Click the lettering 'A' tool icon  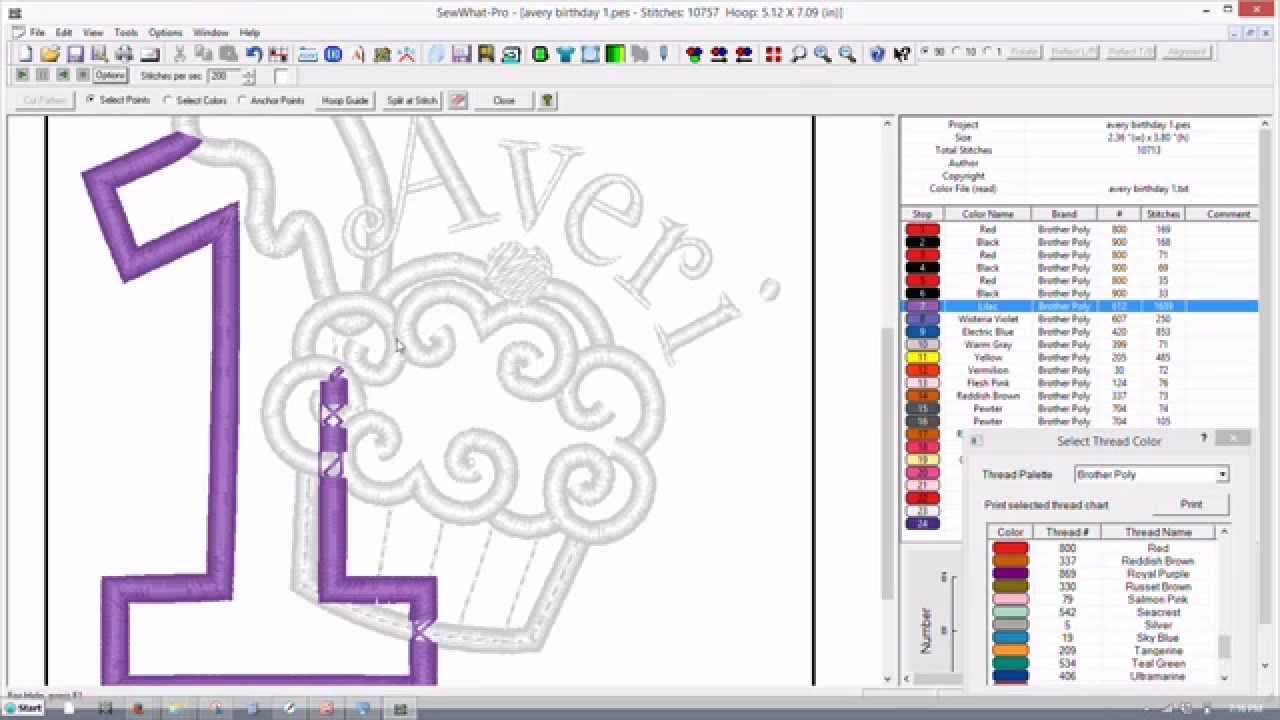[358, 54]
